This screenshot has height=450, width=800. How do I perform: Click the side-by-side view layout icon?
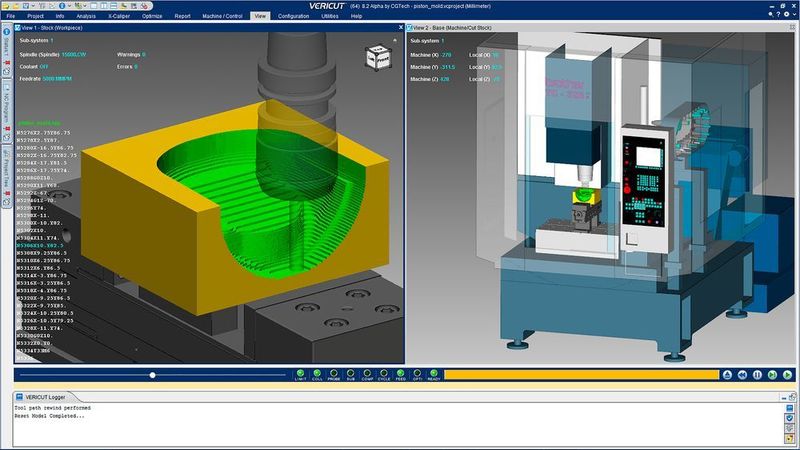point(104,6)
